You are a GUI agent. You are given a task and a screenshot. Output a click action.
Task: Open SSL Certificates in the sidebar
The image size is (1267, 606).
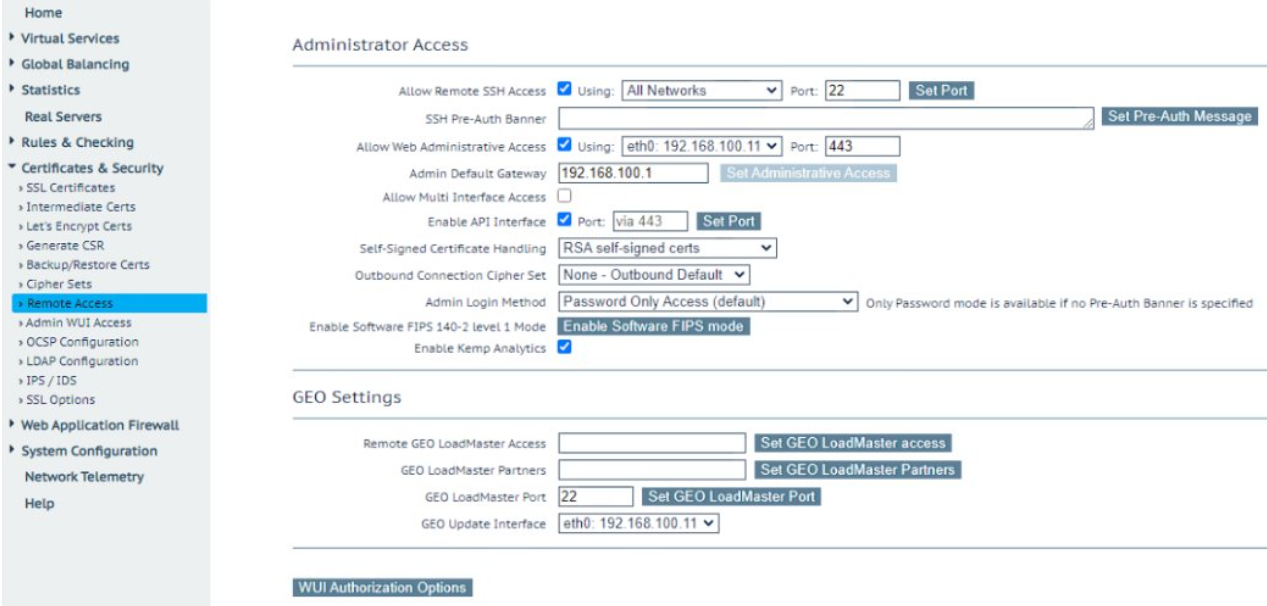(70, 188)
